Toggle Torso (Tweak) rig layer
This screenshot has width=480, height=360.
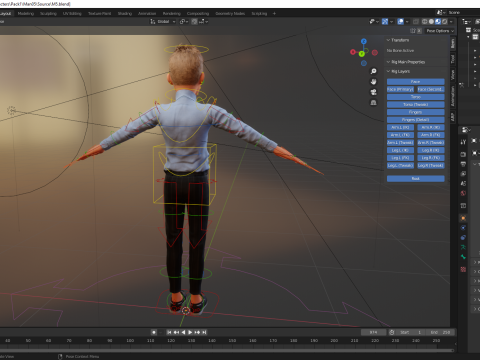tap(416, 105)
